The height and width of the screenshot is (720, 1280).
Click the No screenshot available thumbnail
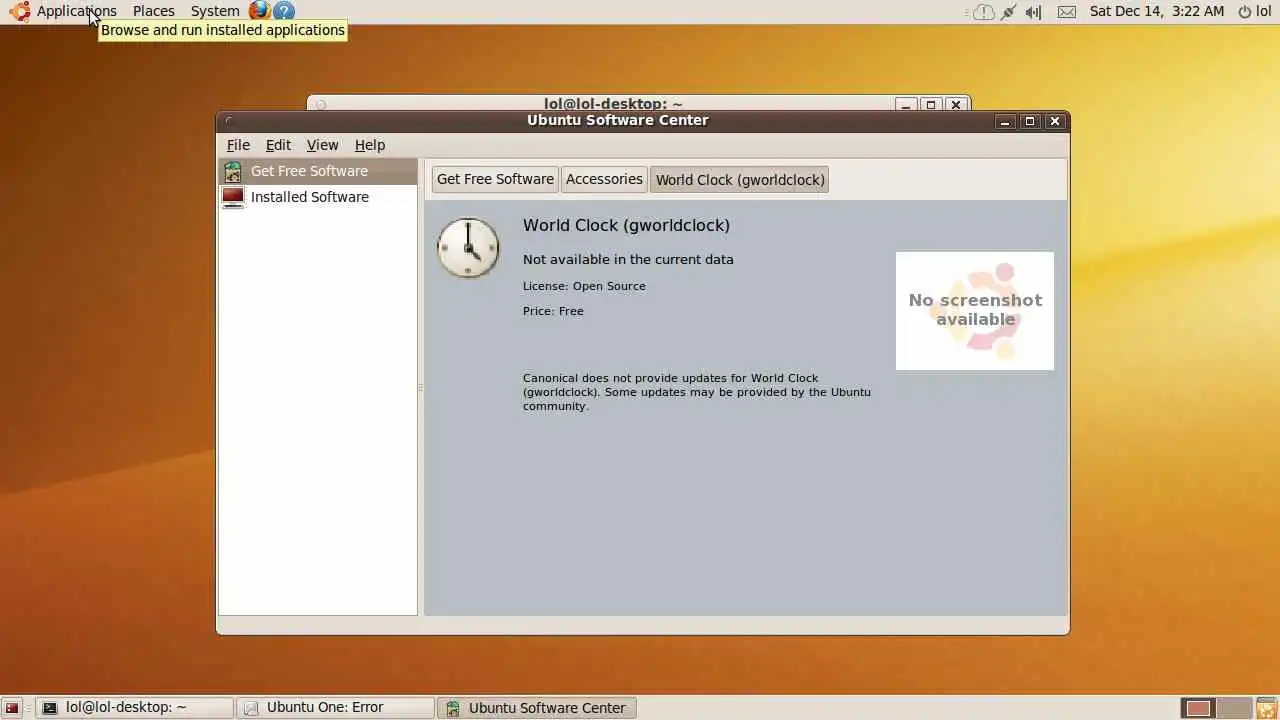tap(975, 310)
